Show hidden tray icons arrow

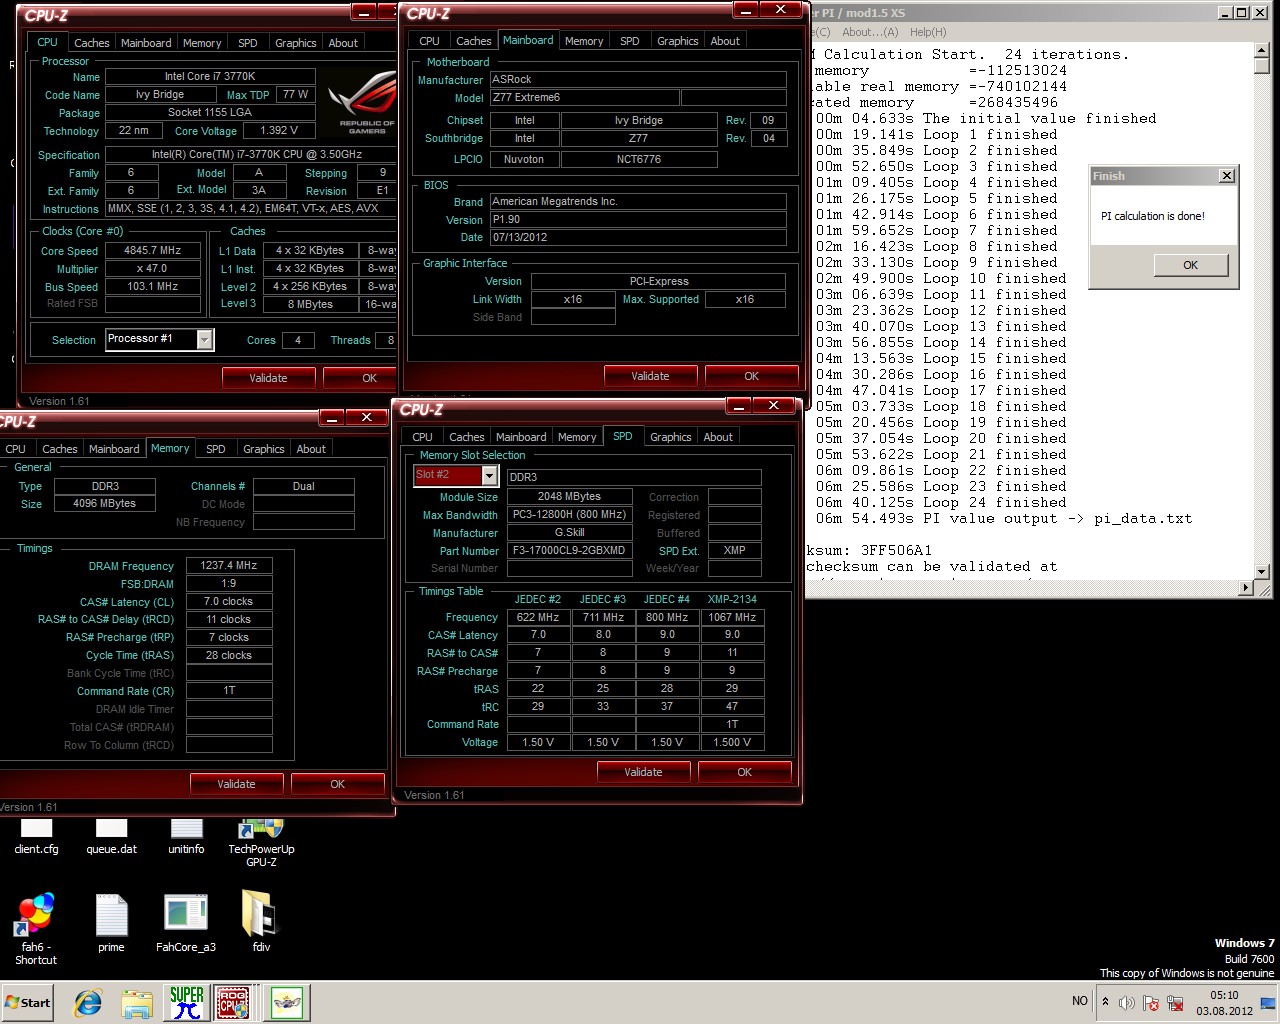click(x=1105, y=1002)
